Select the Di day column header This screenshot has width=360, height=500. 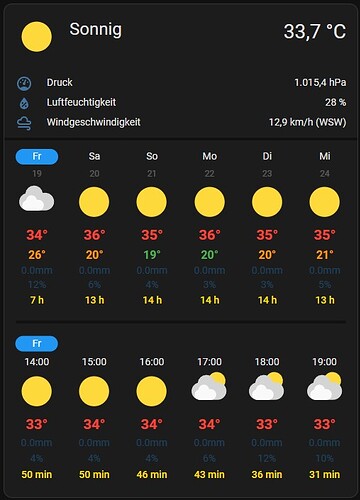tap(267, 156)
